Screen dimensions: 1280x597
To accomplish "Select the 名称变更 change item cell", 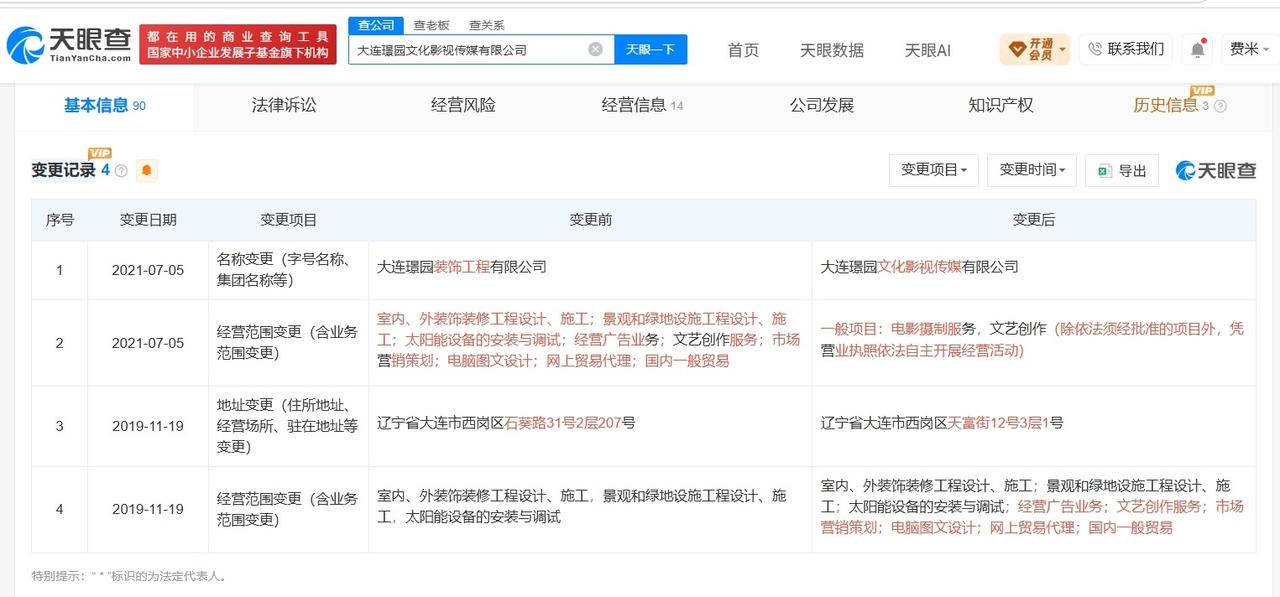I will coord(288,270).
